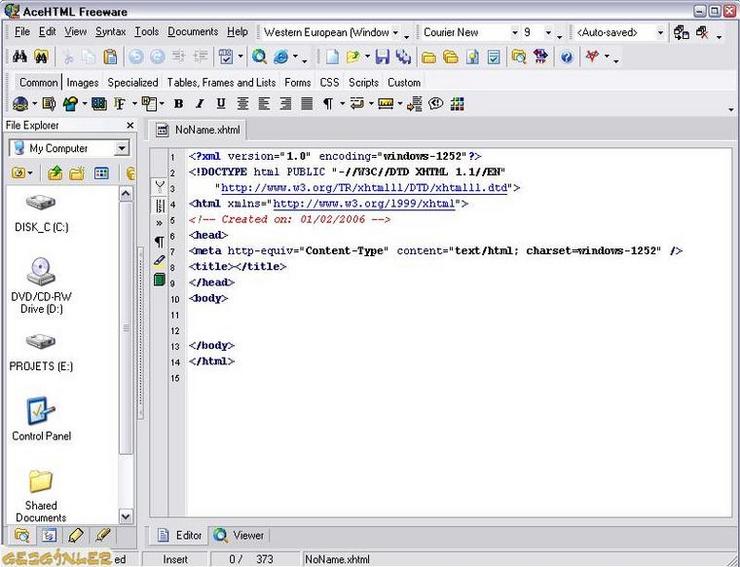Click the w3.org xhtml11.dtd URL in code

point(364,188)
